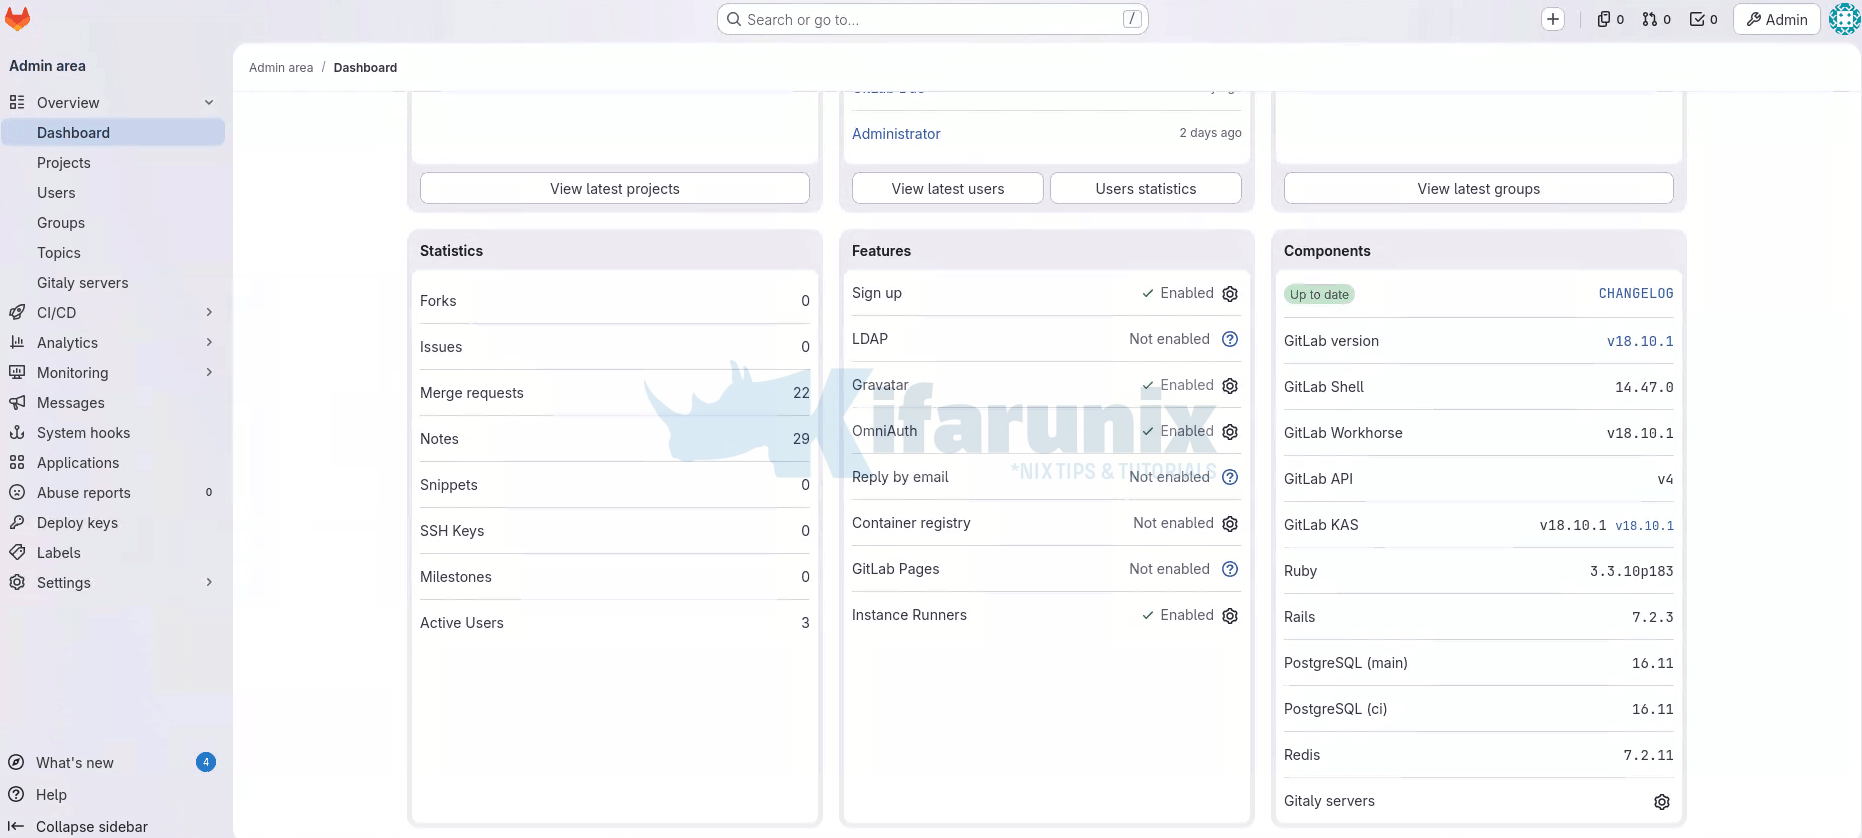Click the GitLab fox logo
The height and width of the screenshot is (838, 1862).
pyautogui.click(x=17, y=18)
